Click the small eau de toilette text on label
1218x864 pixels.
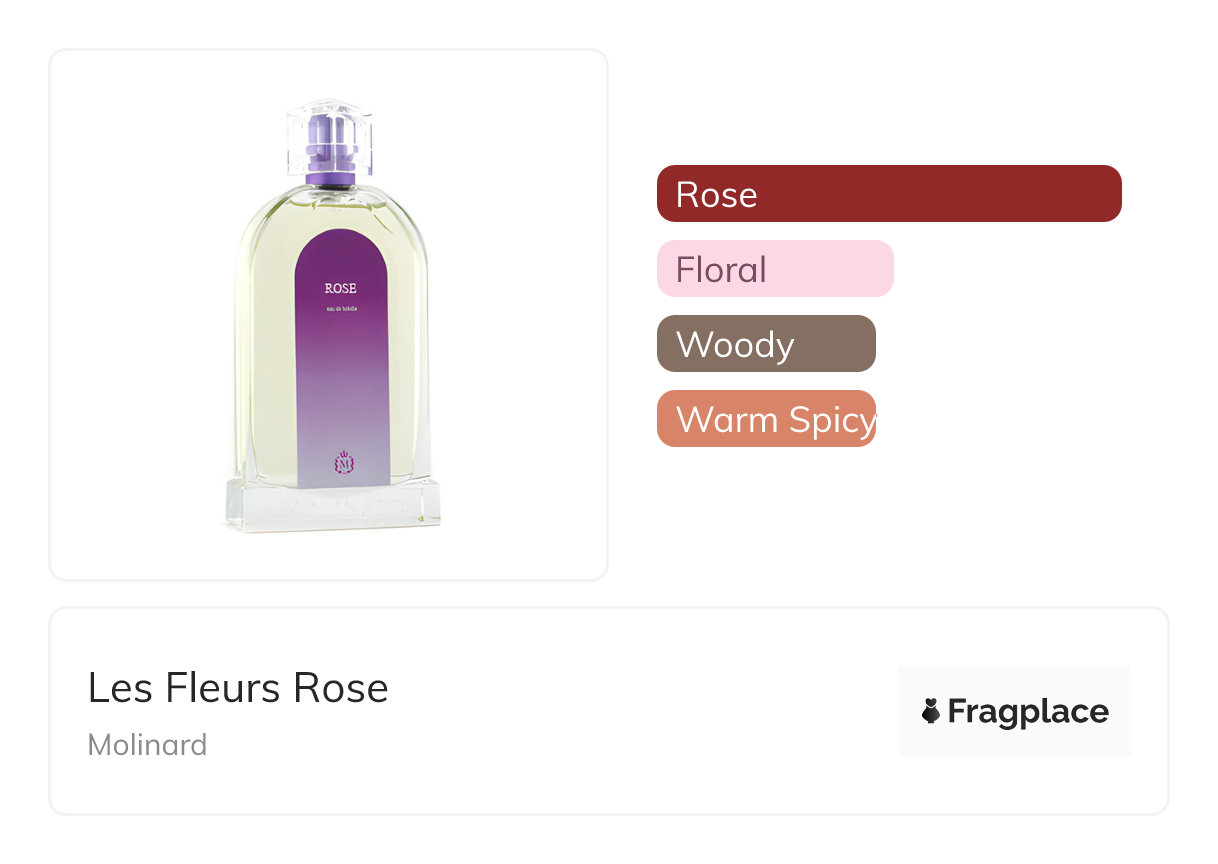click(341, 316)
